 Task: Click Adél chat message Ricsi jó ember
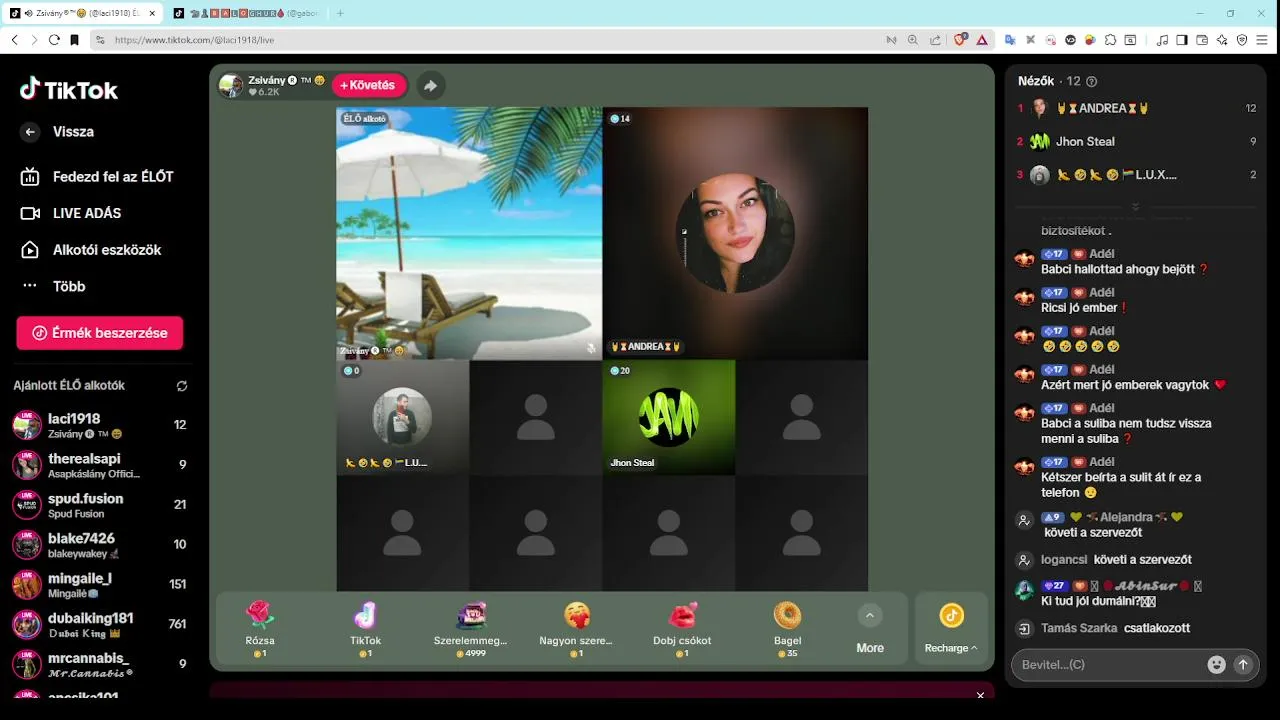point(1085,308)
